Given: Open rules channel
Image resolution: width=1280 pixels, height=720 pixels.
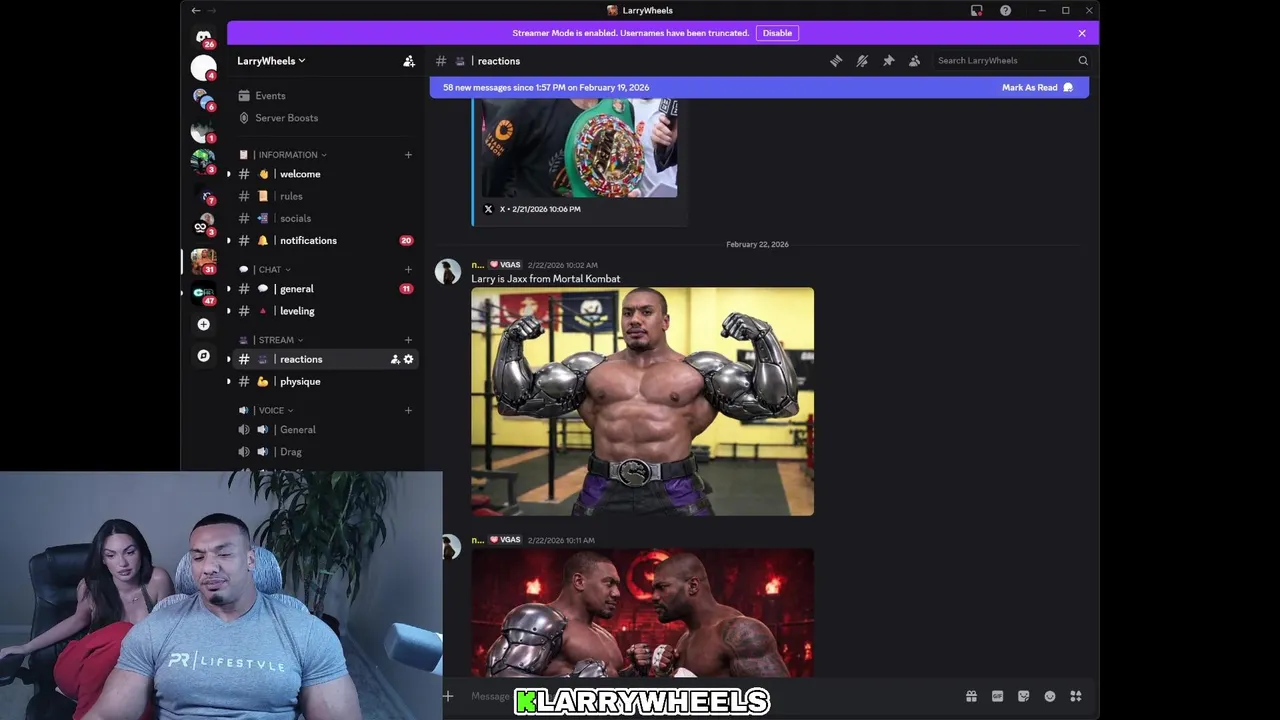Looking at the screenshot, I should click(x=326, y=196).
